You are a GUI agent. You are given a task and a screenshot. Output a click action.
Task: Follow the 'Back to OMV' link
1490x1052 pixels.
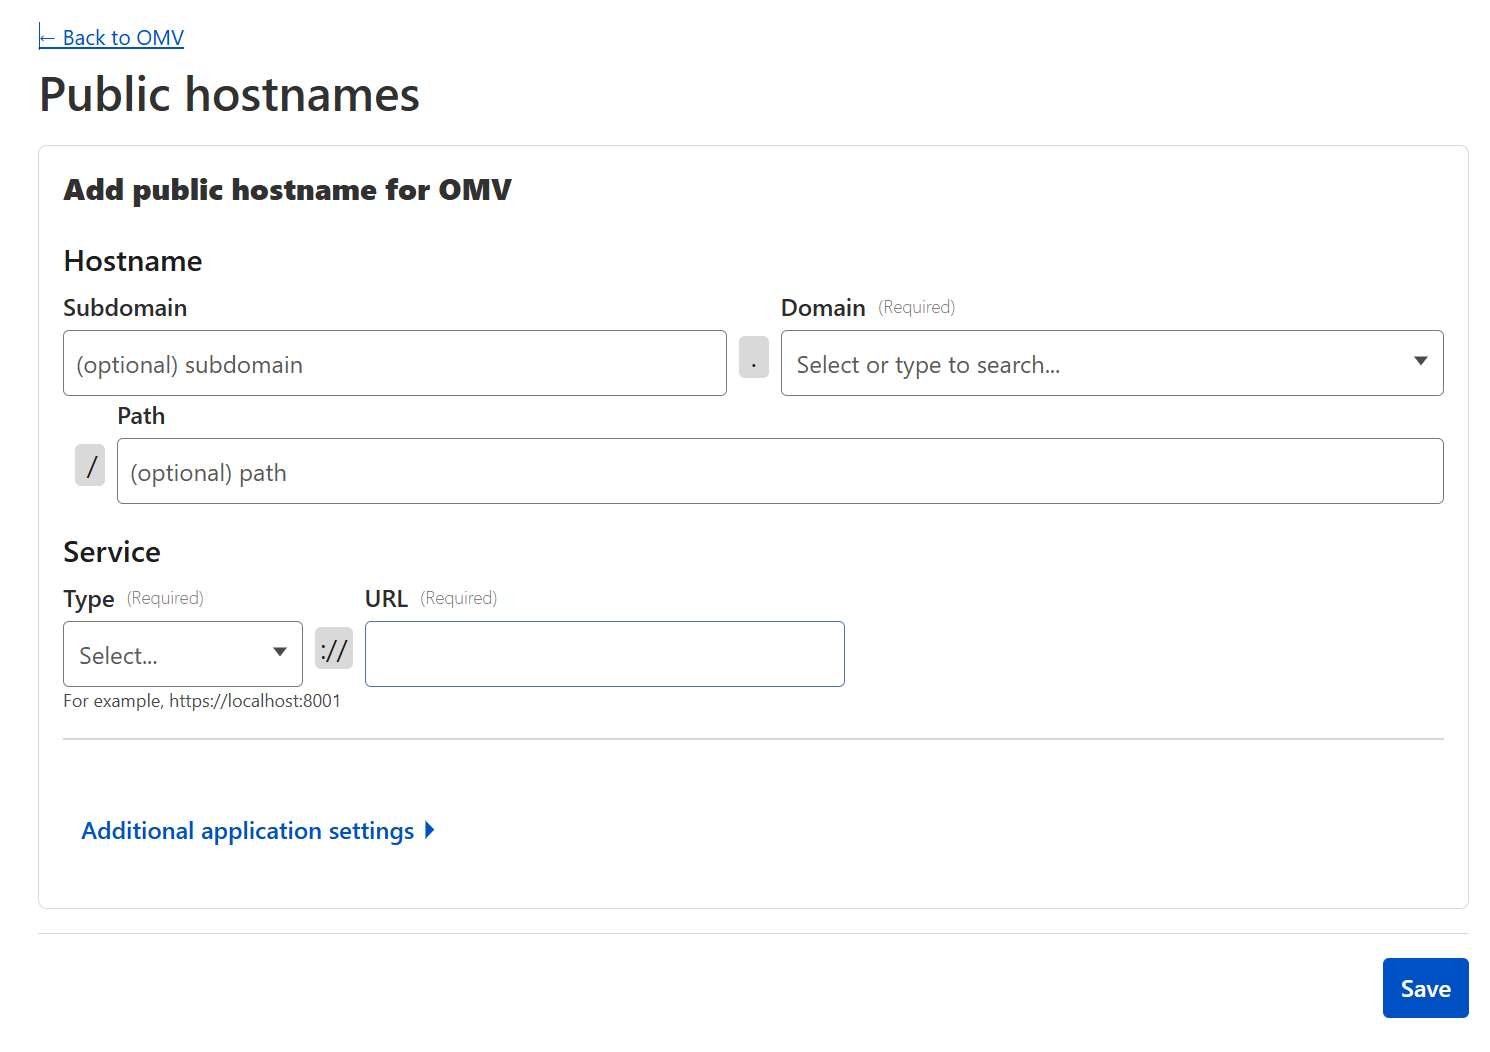pyautogui.click(x=111, y=37)
